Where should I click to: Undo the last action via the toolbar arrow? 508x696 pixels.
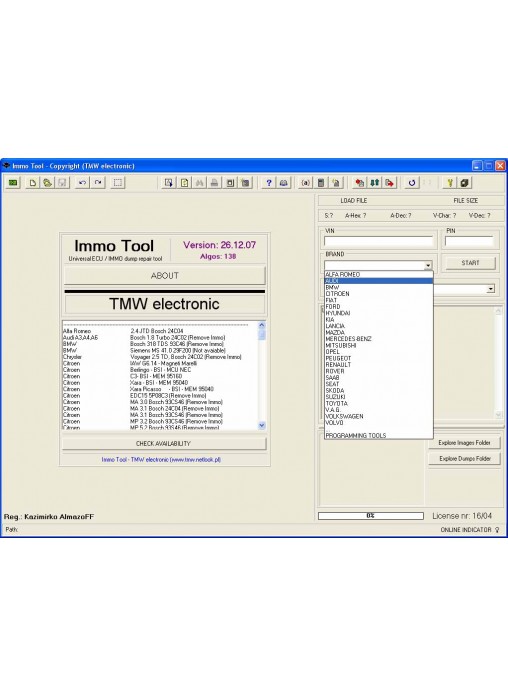tap(82, 182)
